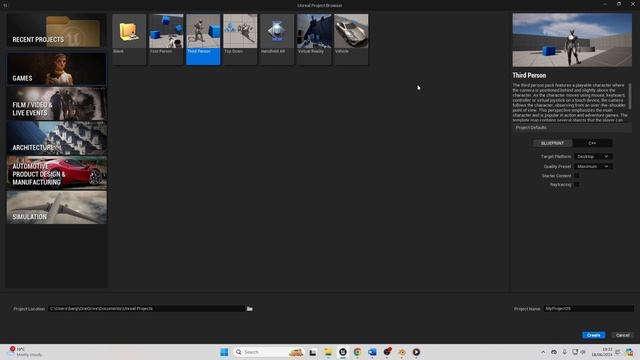The image size is (640, 360).
Task: Enable the Starter Content checkbox
Action: click(x=577, y=176)
